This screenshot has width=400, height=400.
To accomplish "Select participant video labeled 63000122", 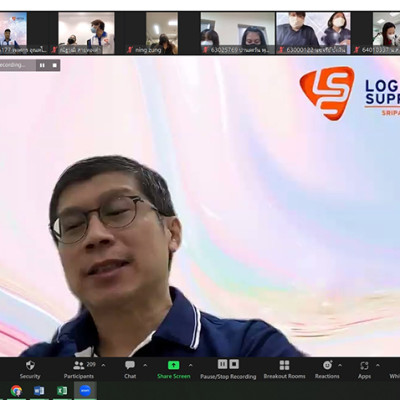I will [x=313, y=33].
